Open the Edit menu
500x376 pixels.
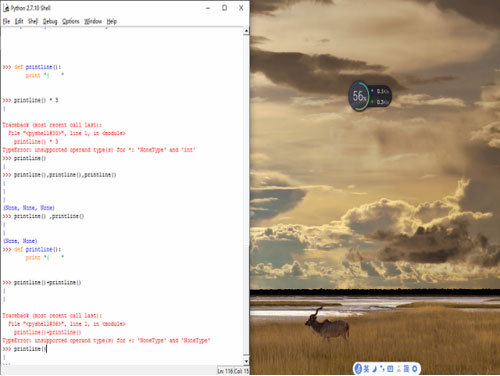(x=19, y=21)
